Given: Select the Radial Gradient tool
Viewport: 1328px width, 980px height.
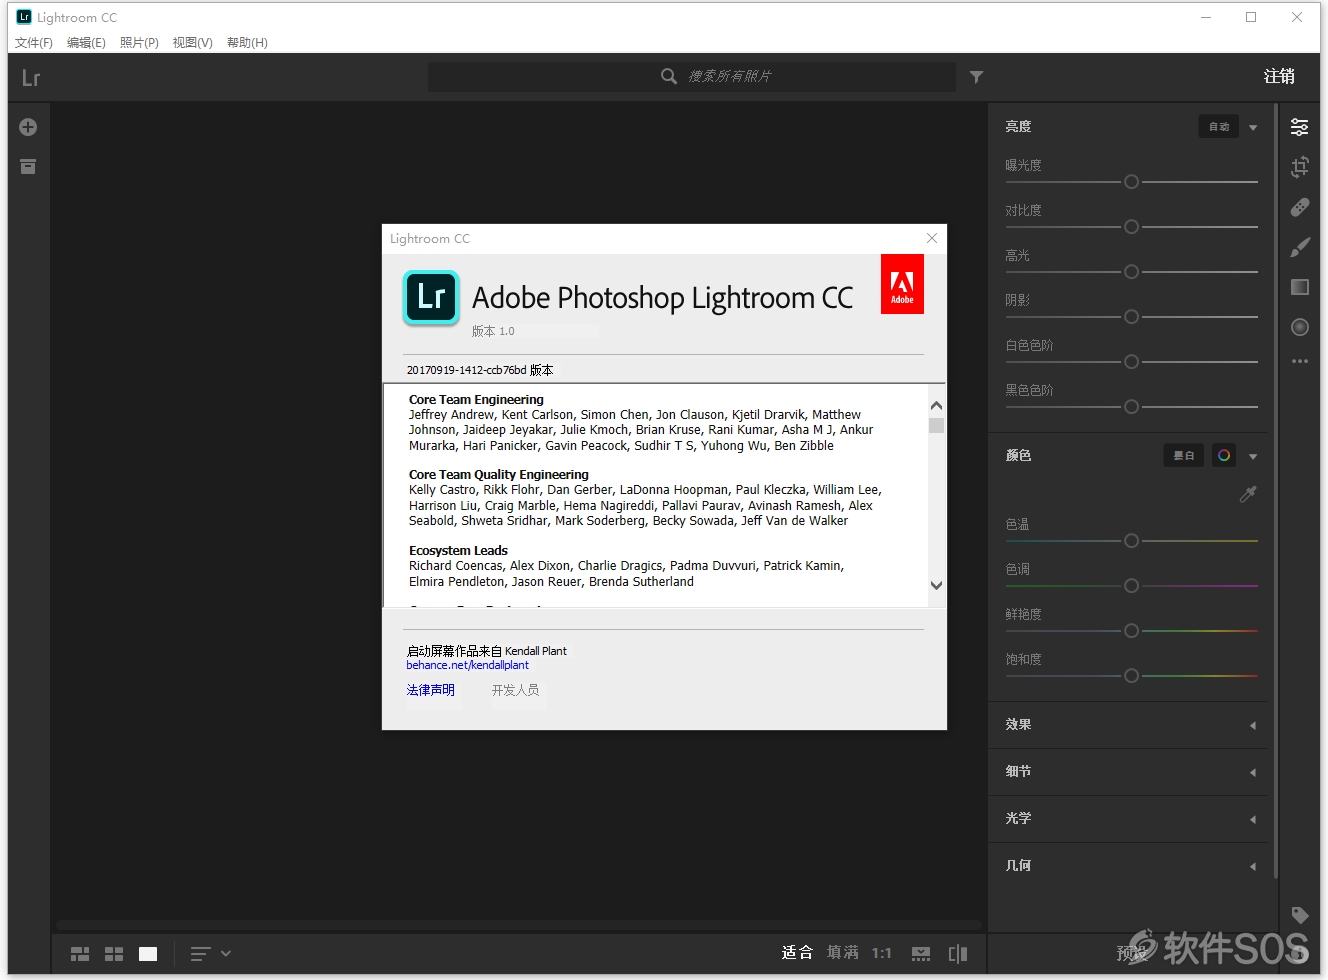Looking at the screenshot, I should 1299,327.
